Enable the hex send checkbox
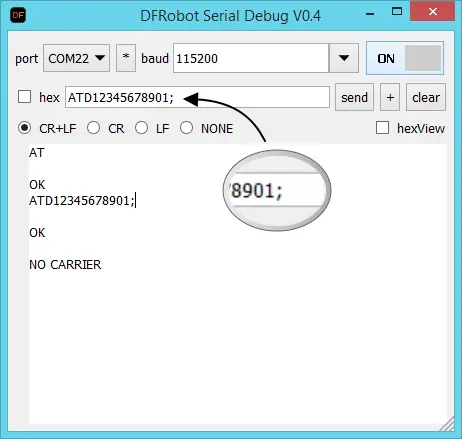462x439 pixels. pyautogui.click(x=24, y=97)
